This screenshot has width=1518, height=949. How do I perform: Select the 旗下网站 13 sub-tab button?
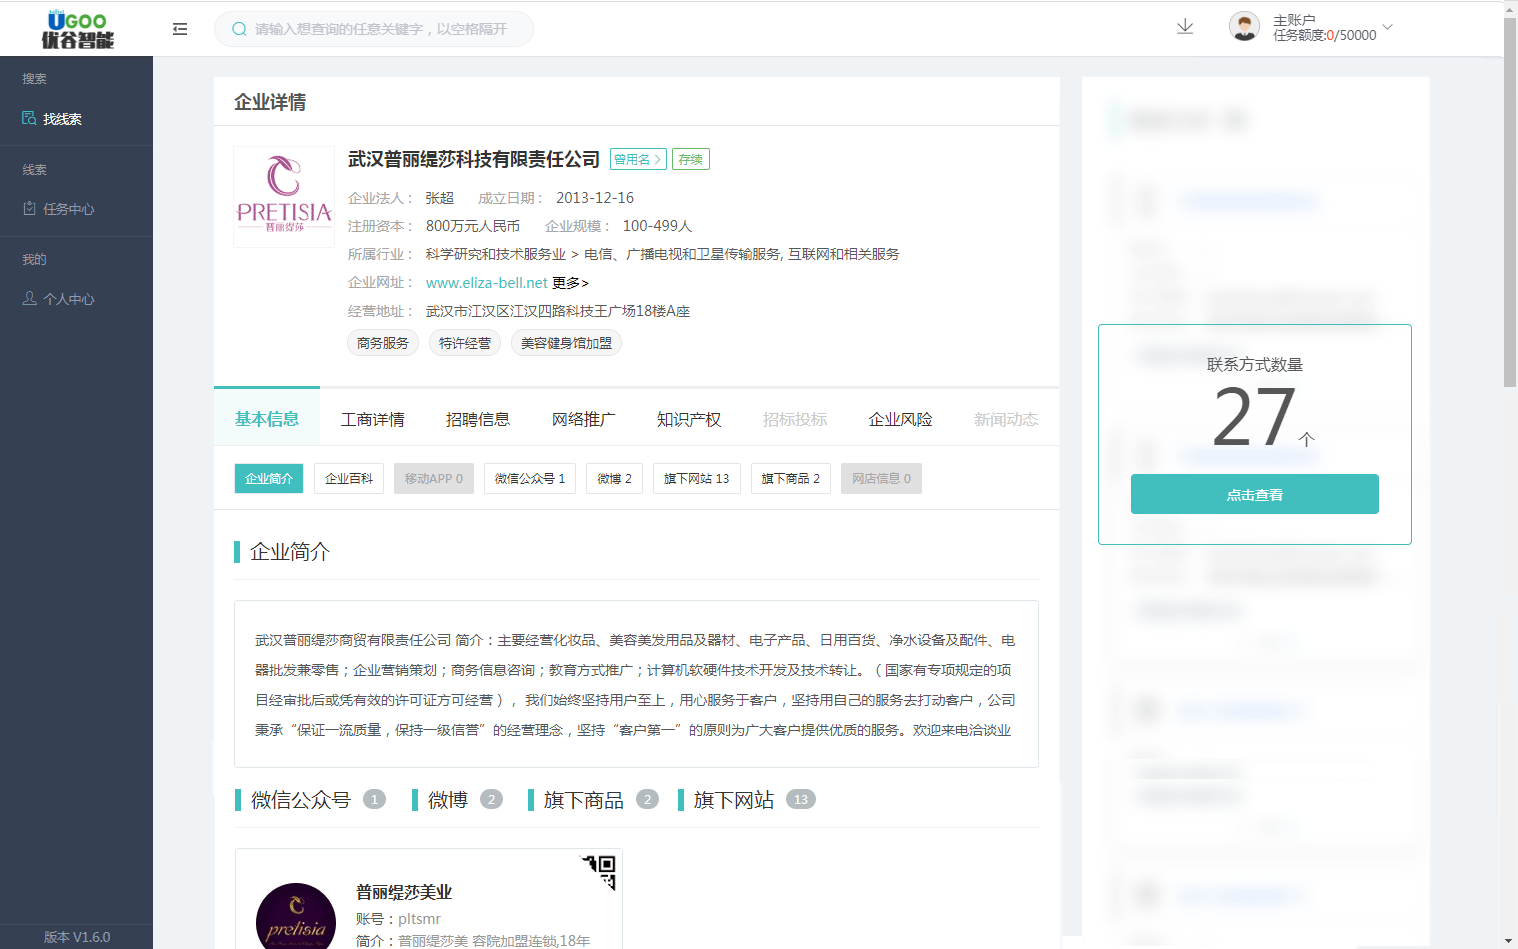(x=697, y=478)
